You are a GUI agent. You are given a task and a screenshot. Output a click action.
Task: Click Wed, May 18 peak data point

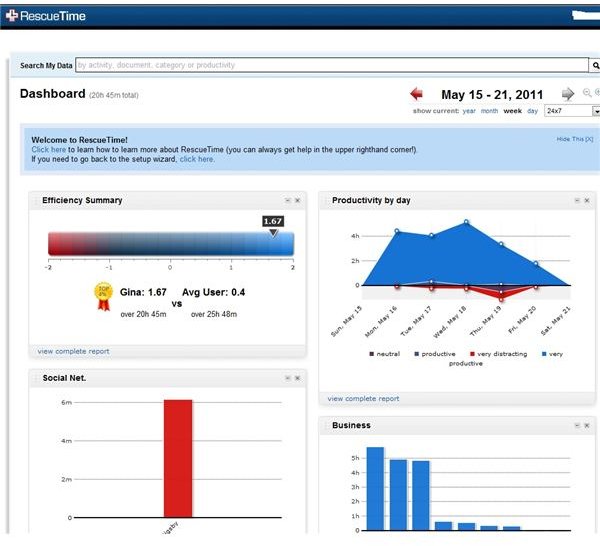[x=466, y=222]
